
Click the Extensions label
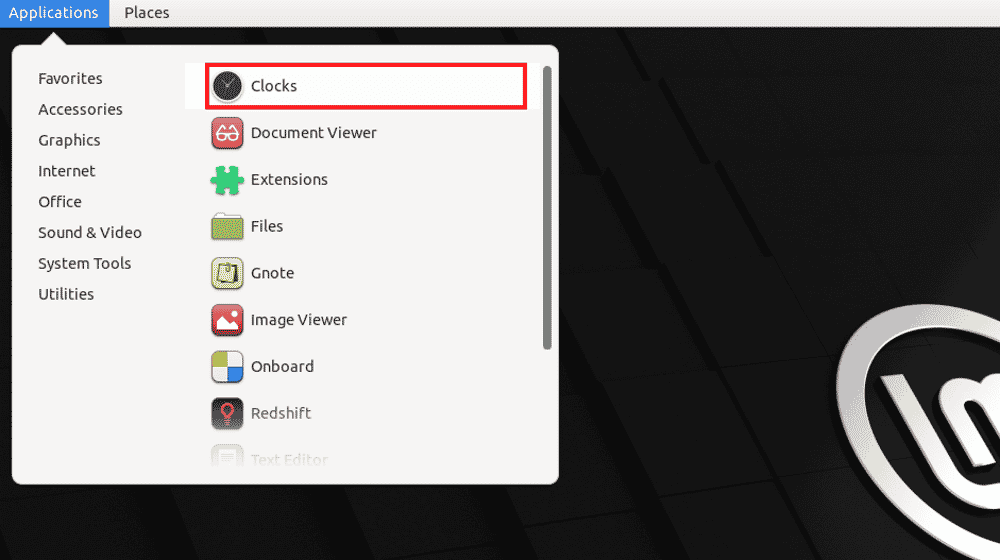click(x=289, y=180)
